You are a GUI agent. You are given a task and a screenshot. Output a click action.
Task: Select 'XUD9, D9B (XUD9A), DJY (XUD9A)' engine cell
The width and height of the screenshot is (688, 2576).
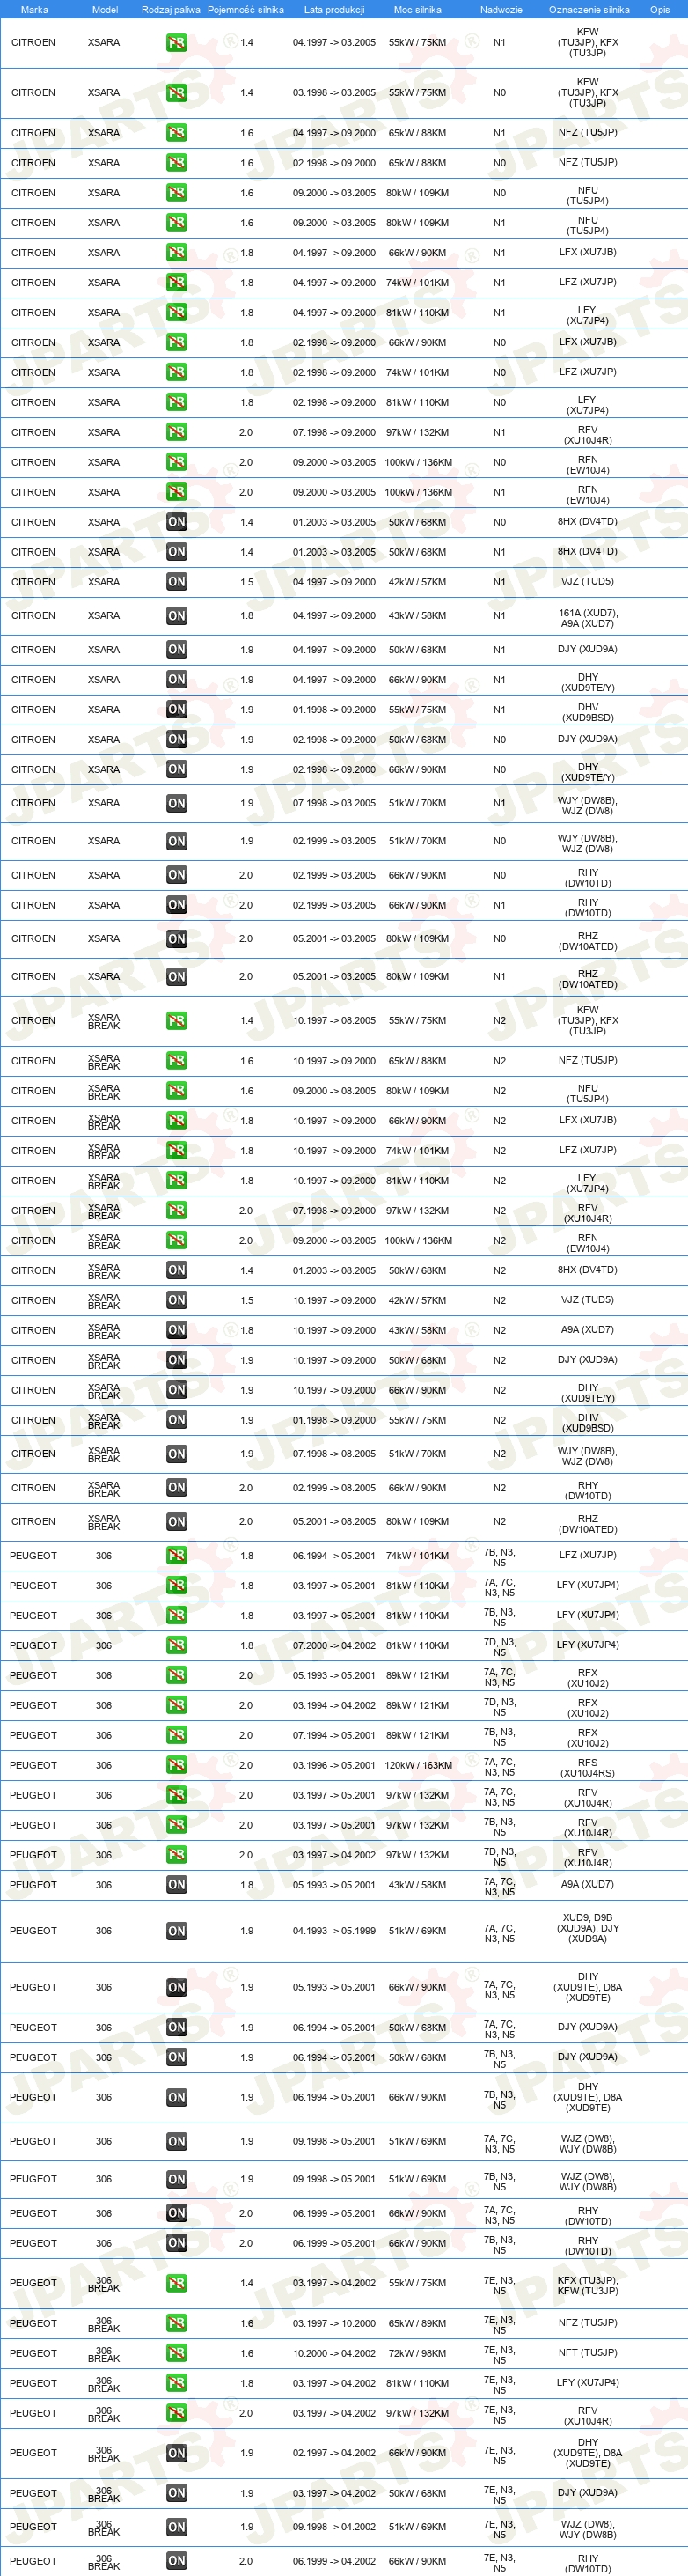pyautogui.click(x=588, y=1928)
